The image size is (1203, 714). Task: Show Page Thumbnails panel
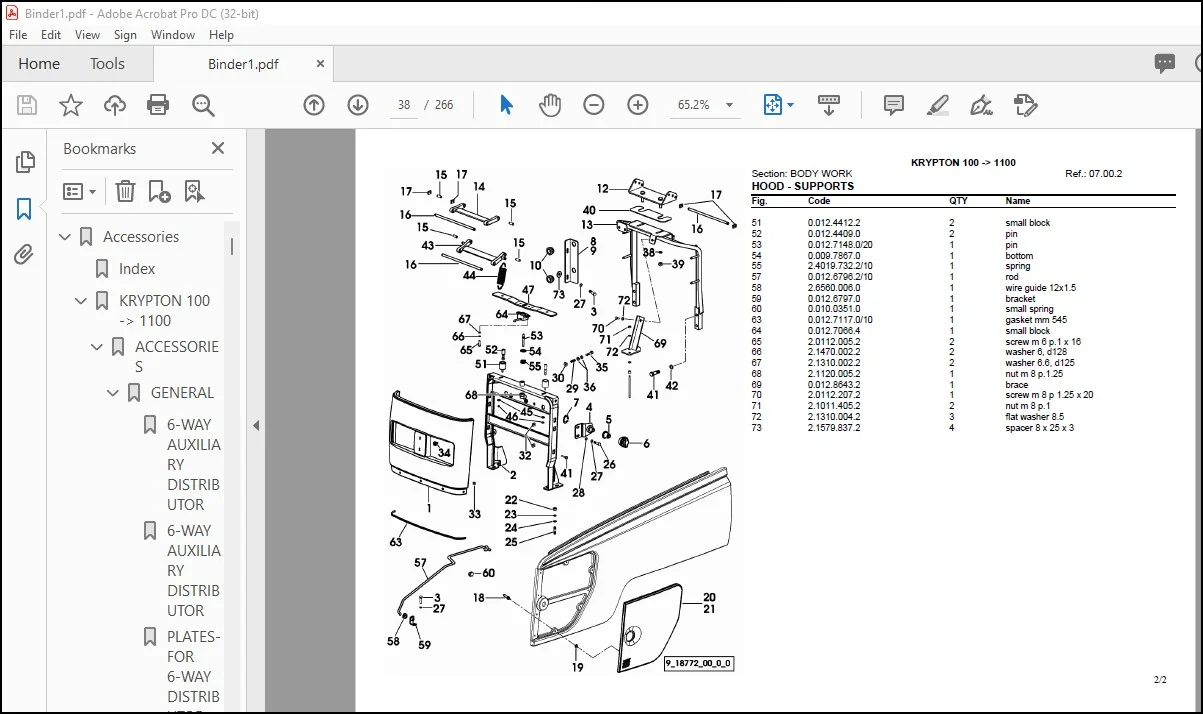(25, 162)
